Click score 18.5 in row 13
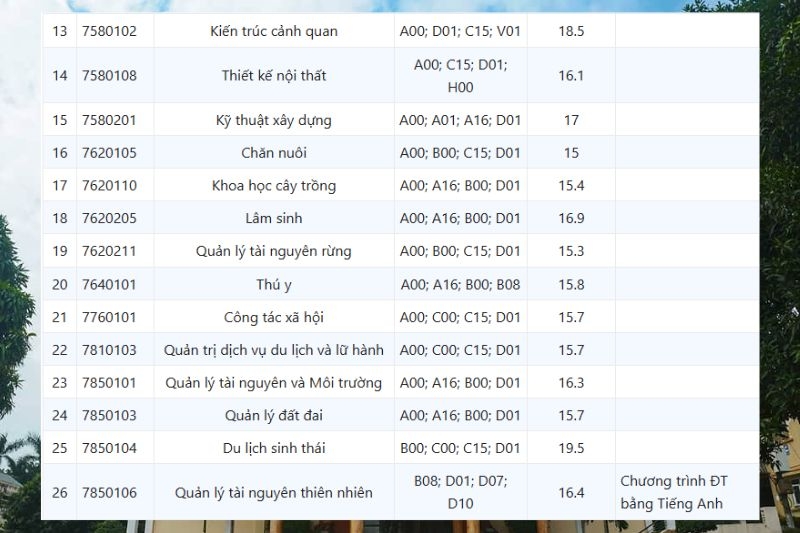Image resolution: width=800 pixels, height=533 pixels. [x=571, y=31]
